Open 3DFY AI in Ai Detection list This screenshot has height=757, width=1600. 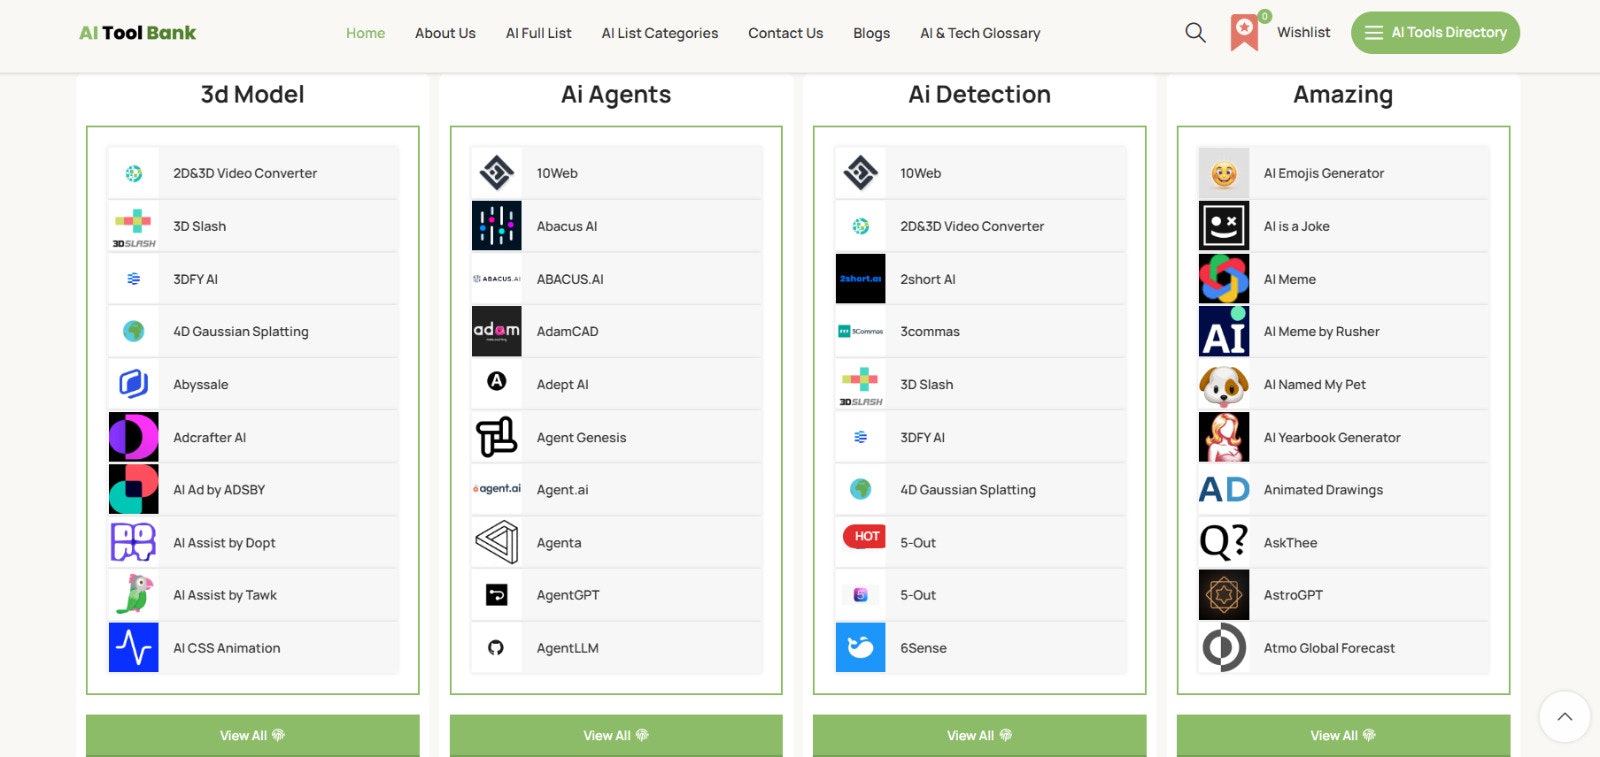click(980, 437)
